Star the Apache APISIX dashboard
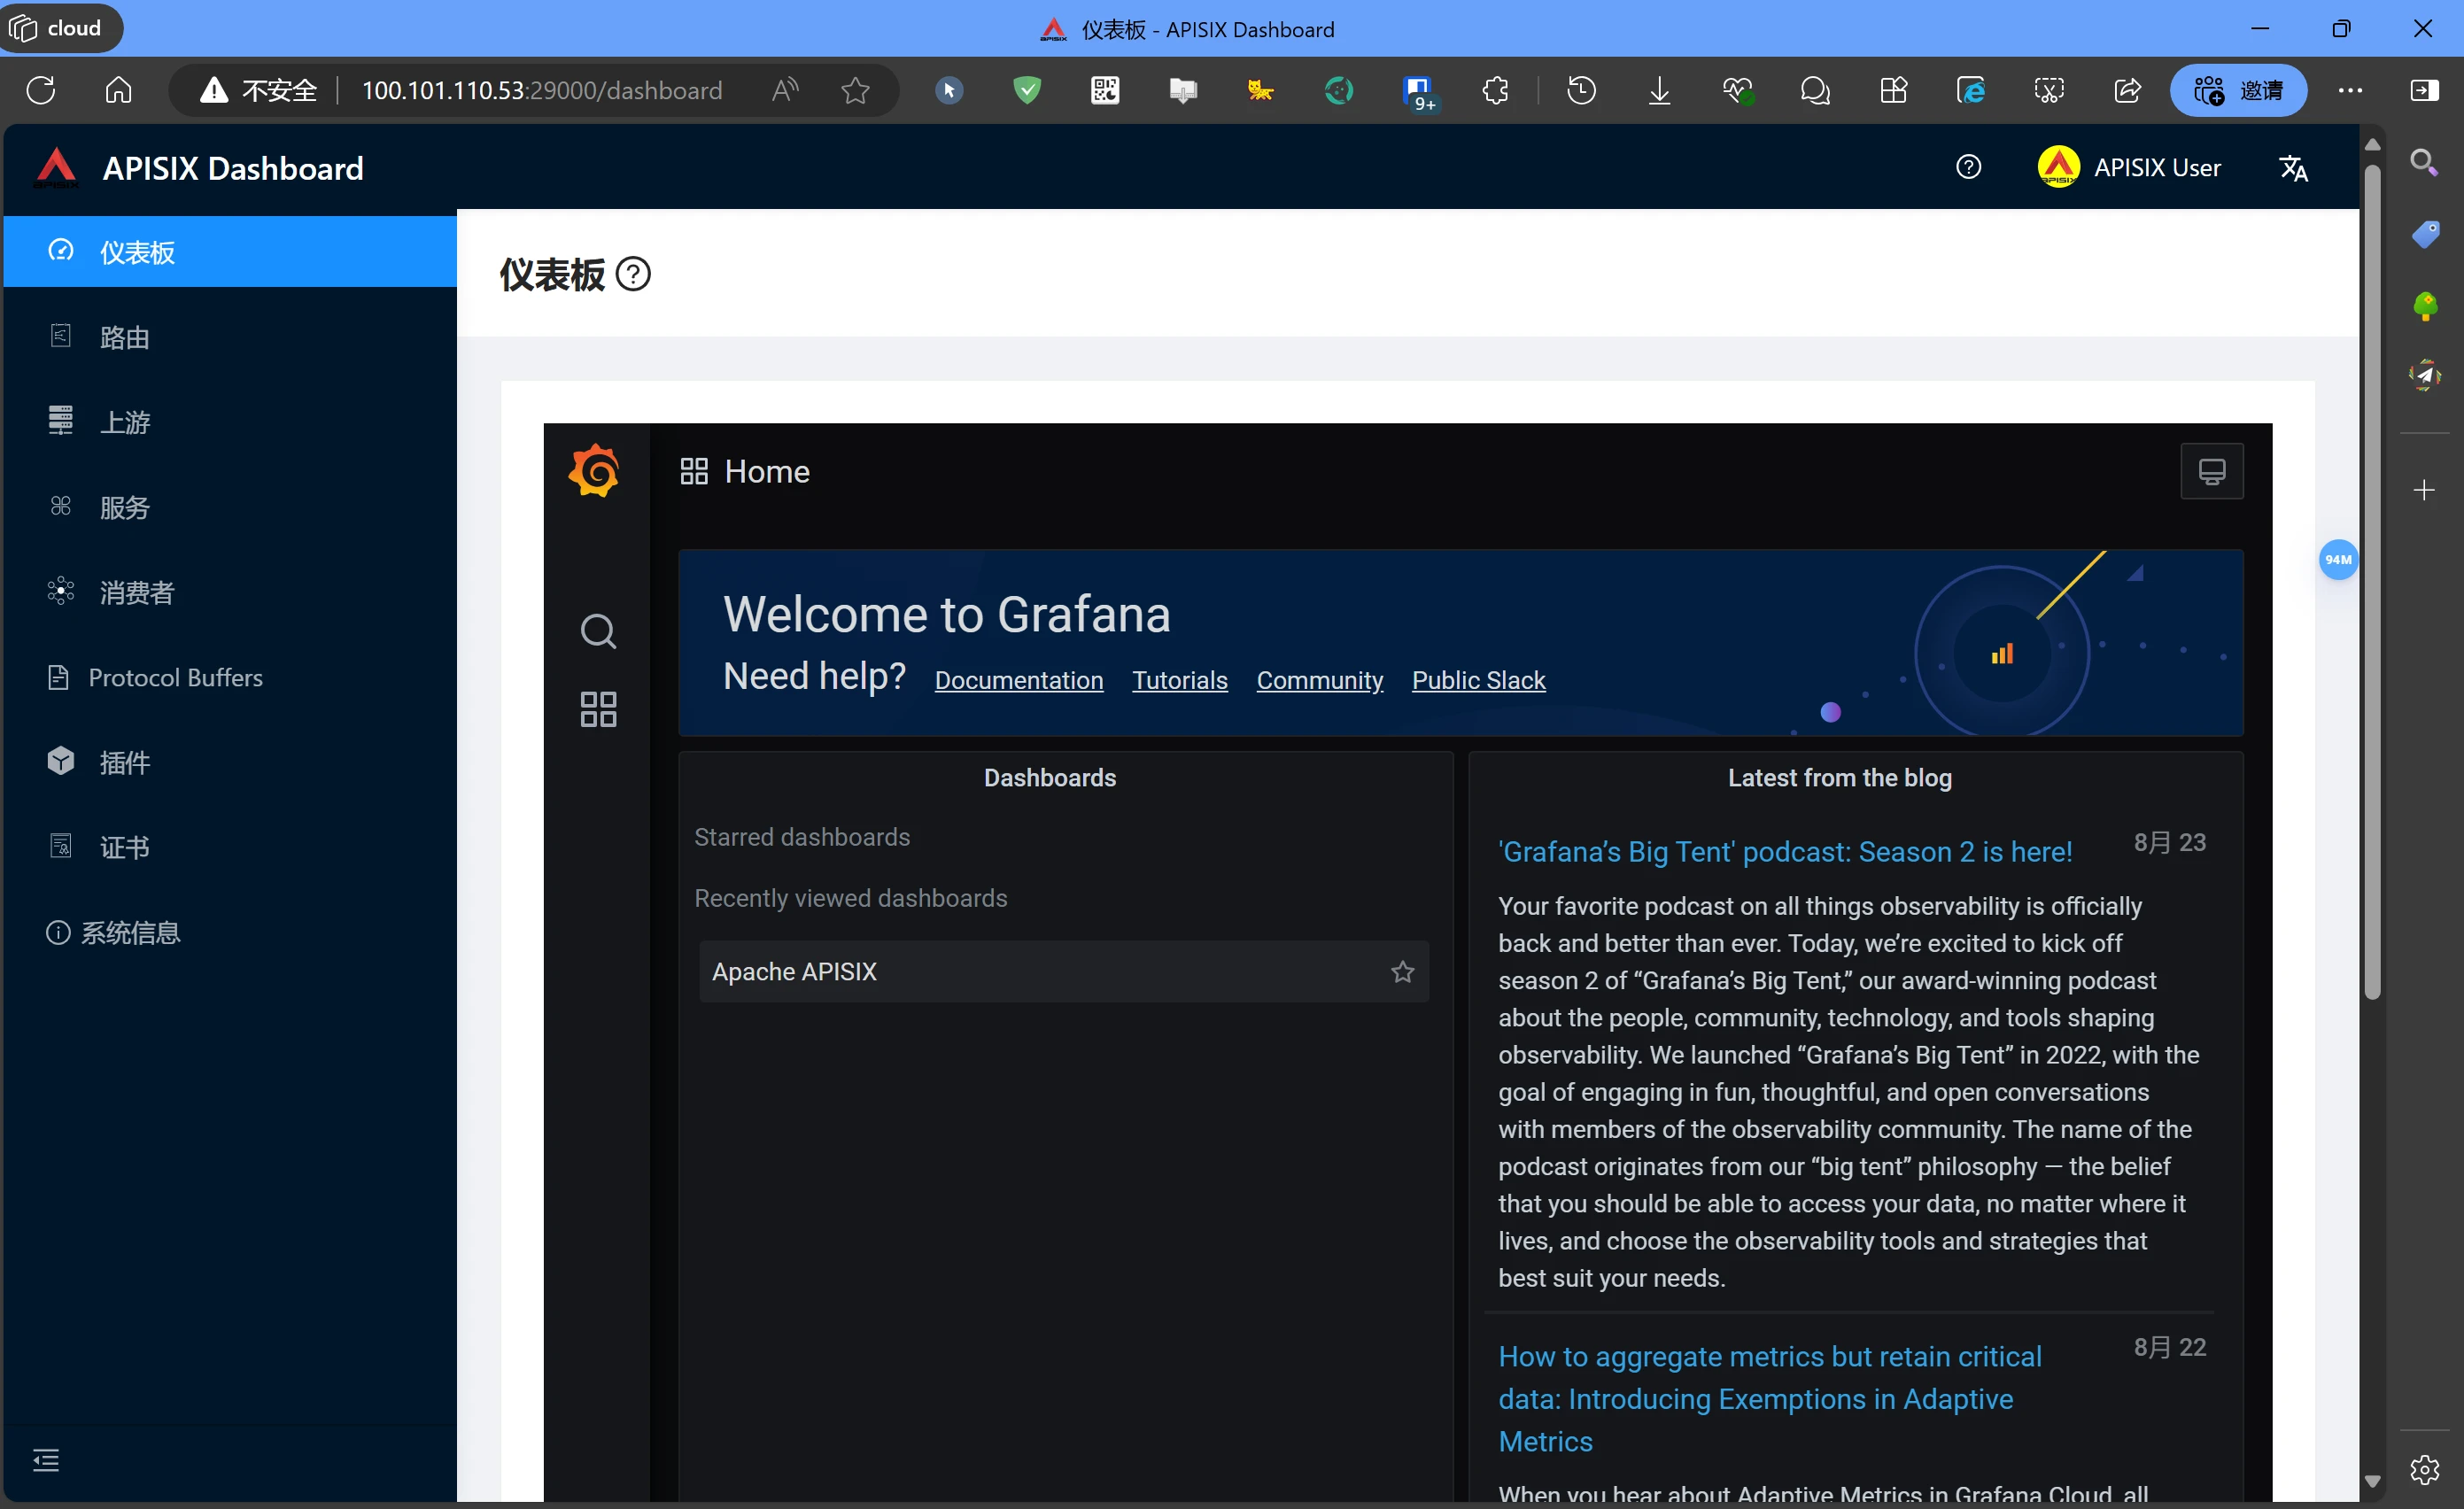The width and height of the screenshot is (2464, 1509). [1402, 971]
